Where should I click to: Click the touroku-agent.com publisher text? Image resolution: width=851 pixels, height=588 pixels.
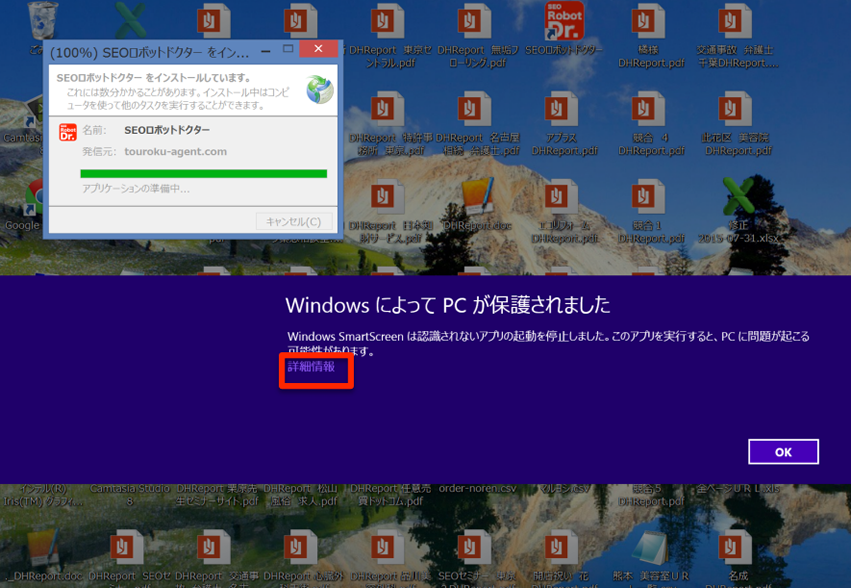(175, 151)
